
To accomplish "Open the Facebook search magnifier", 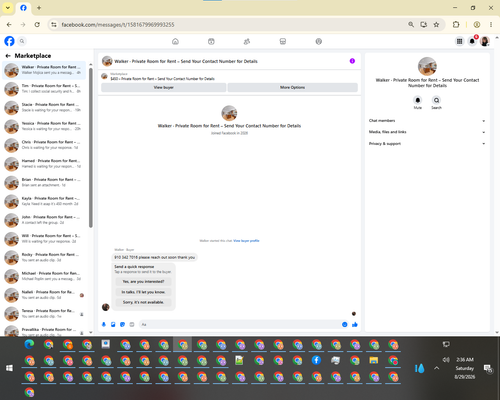I will [x=22, y=41].
